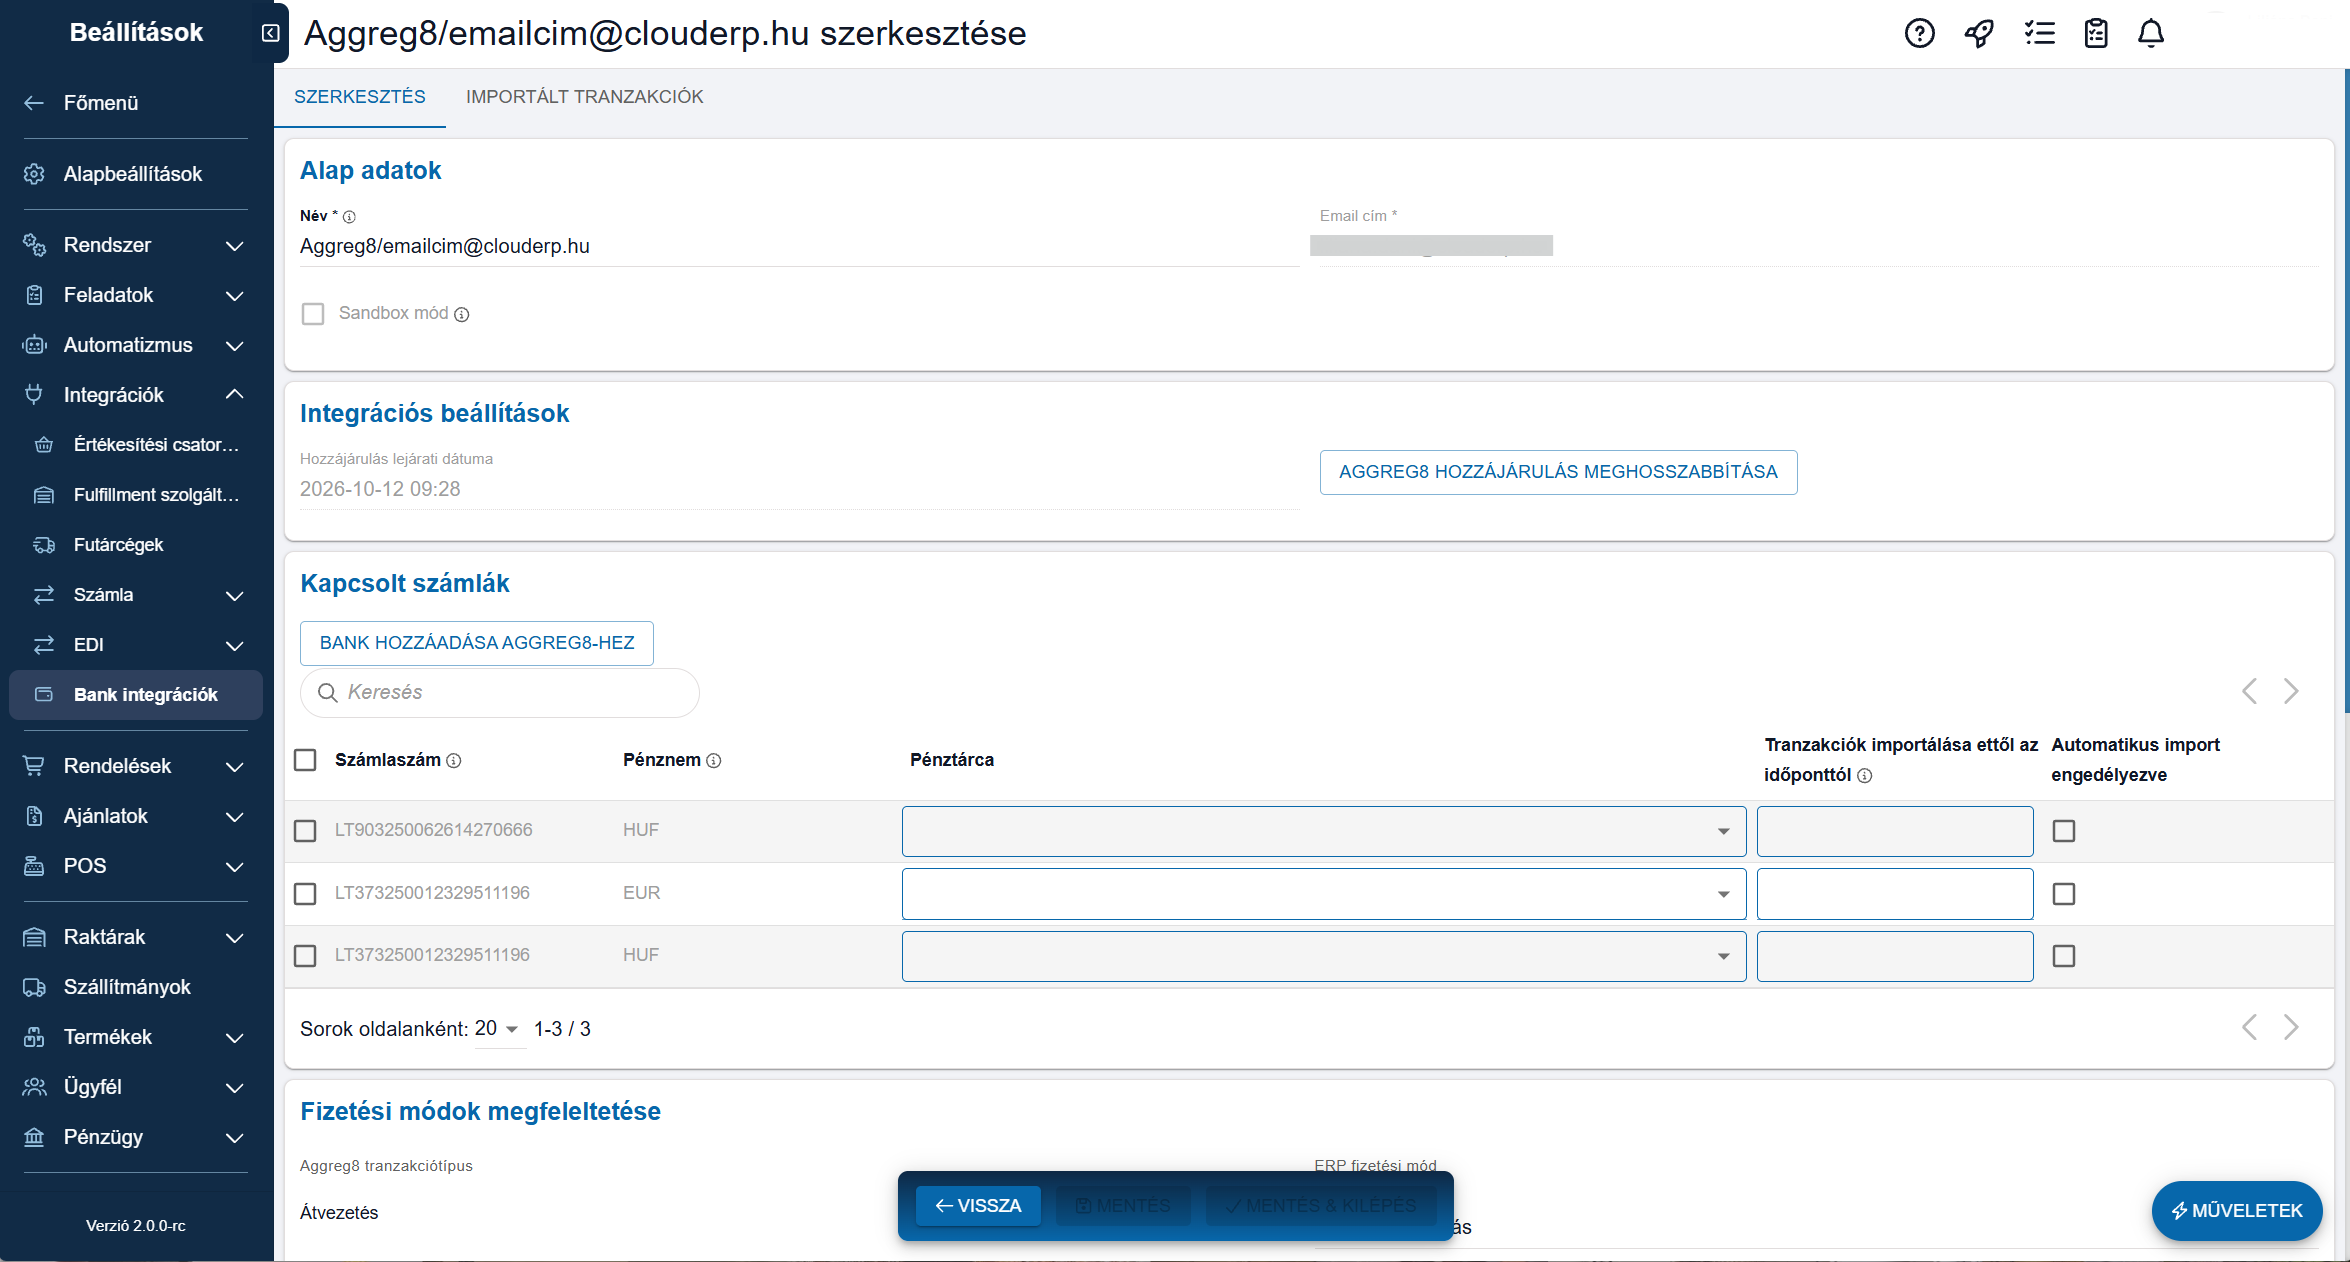Viewport: 2350px width, 1262px height.
Task: Toggle automatic import for EUR account
Action: pos(2064,894)
